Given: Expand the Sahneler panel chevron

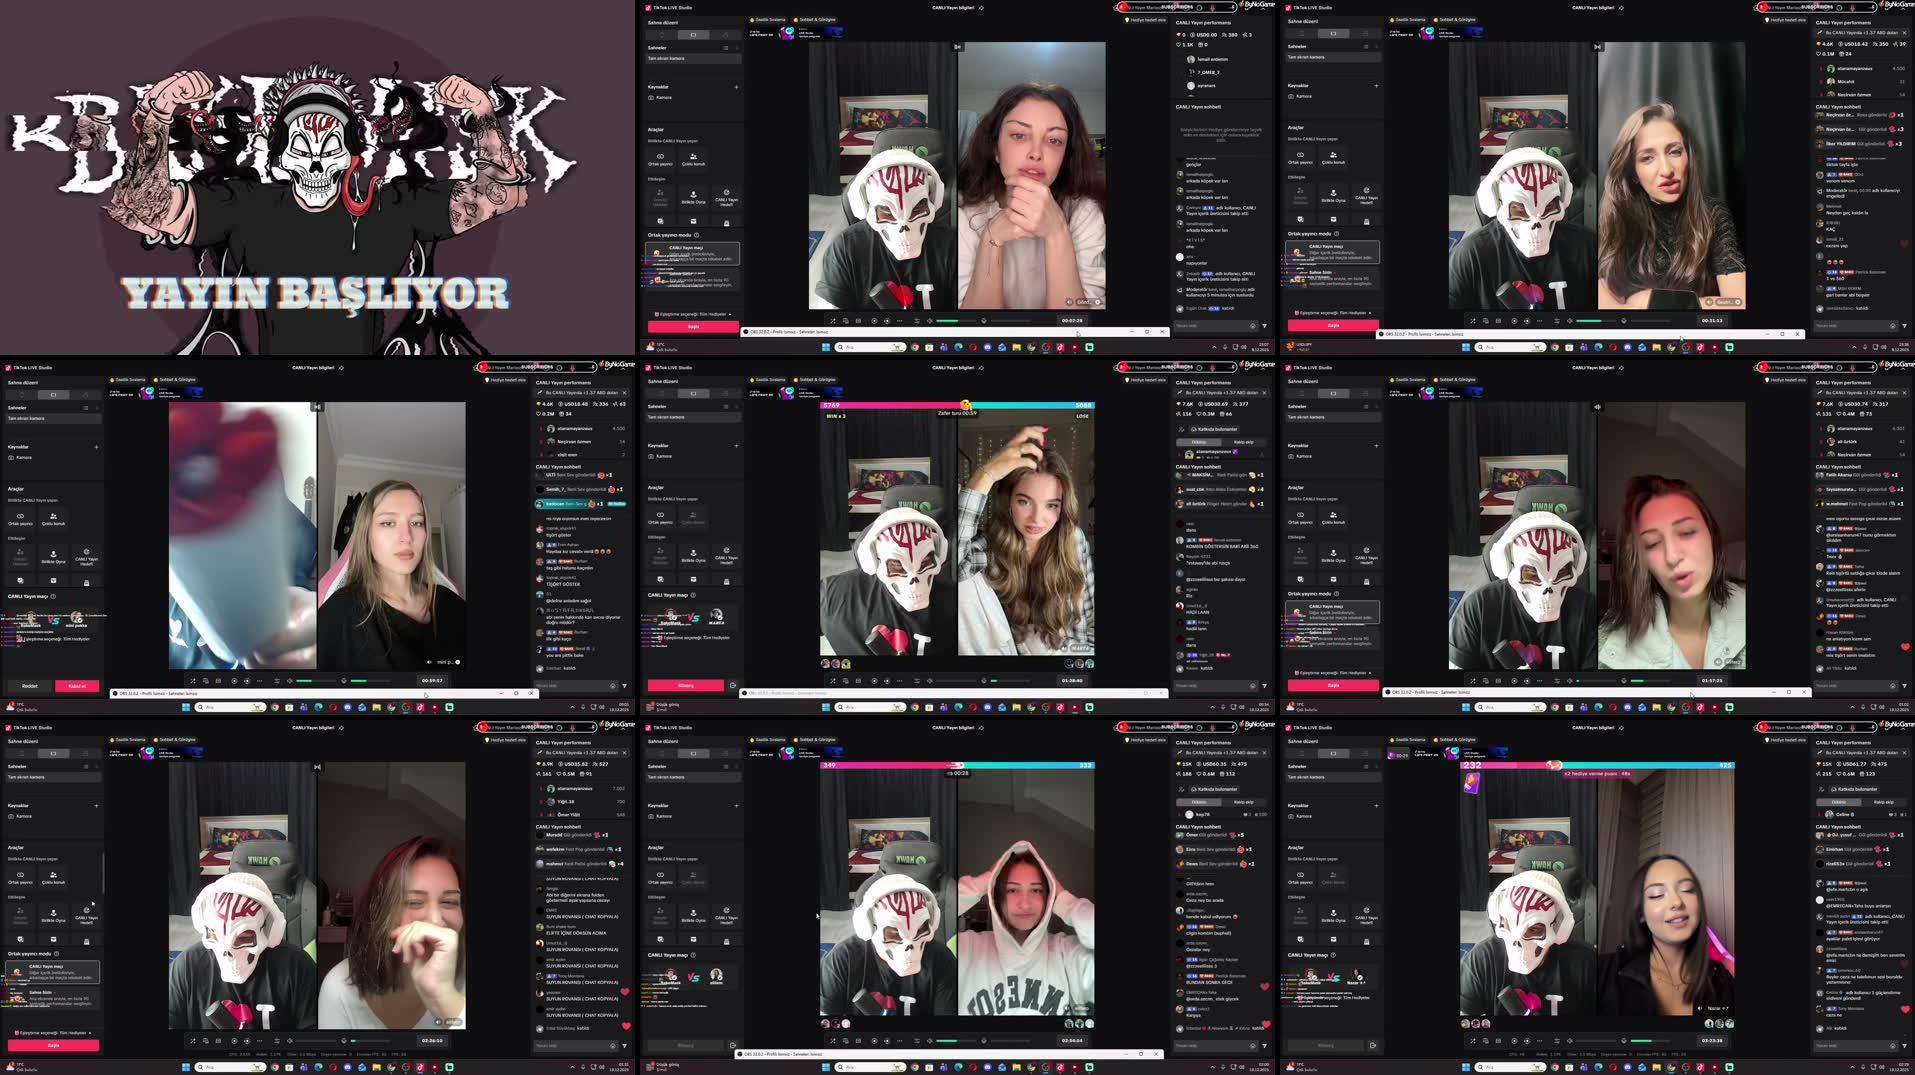Looking at the screenshot, I should 737,48.
